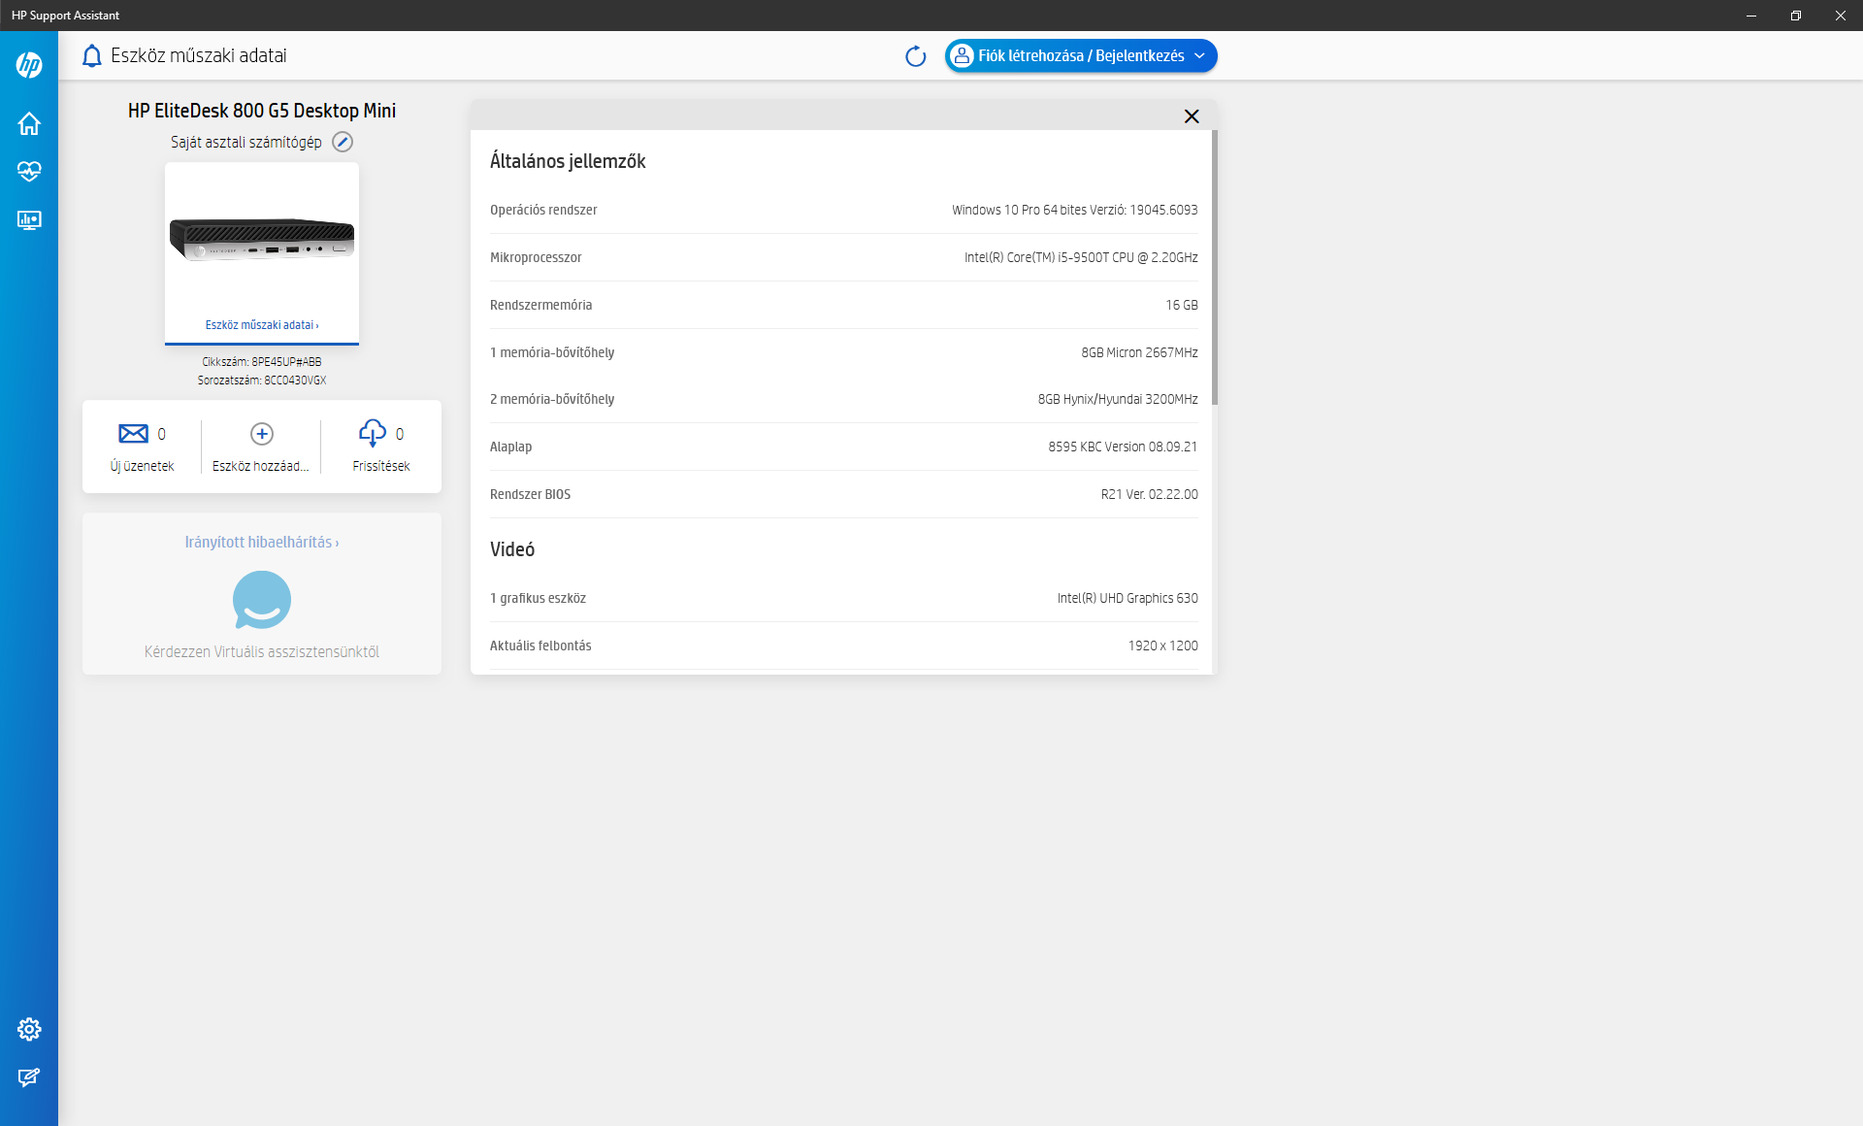Open updates cloud download icon
The image size is (1863, 1126).
coord(372,433)
